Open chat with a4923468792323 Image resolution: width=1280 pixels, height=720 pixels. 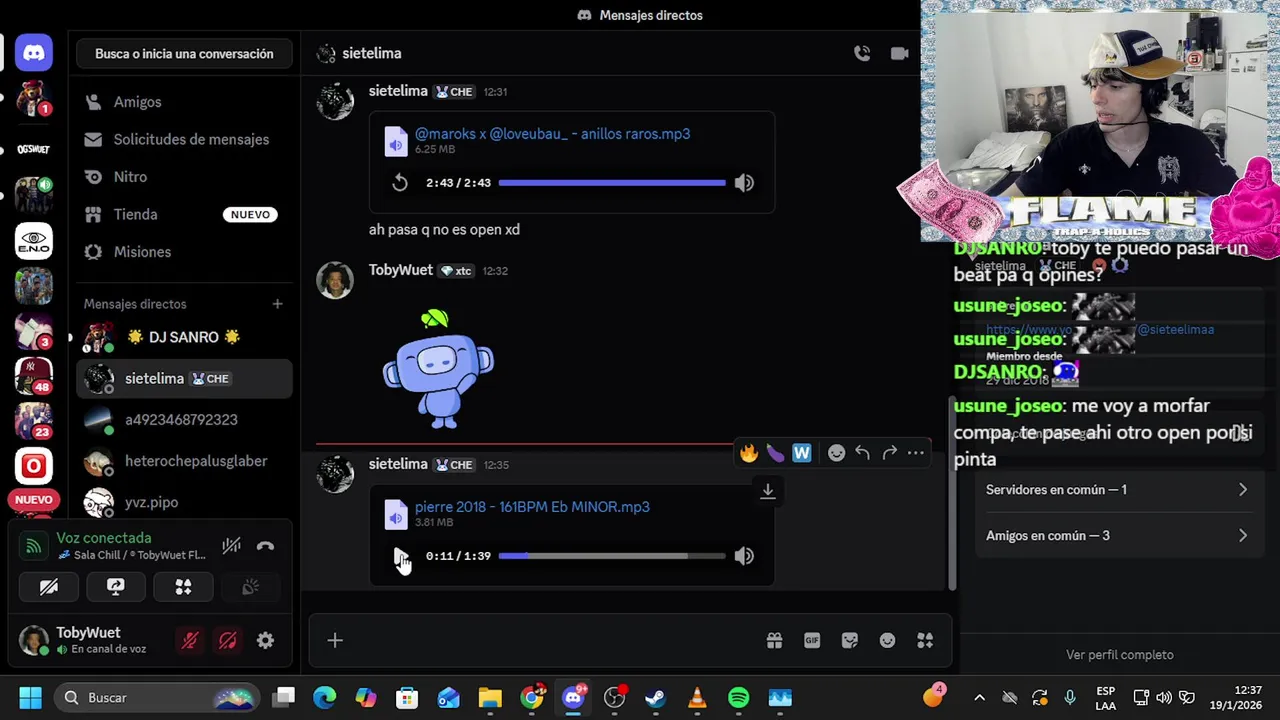tap(184, 420)
